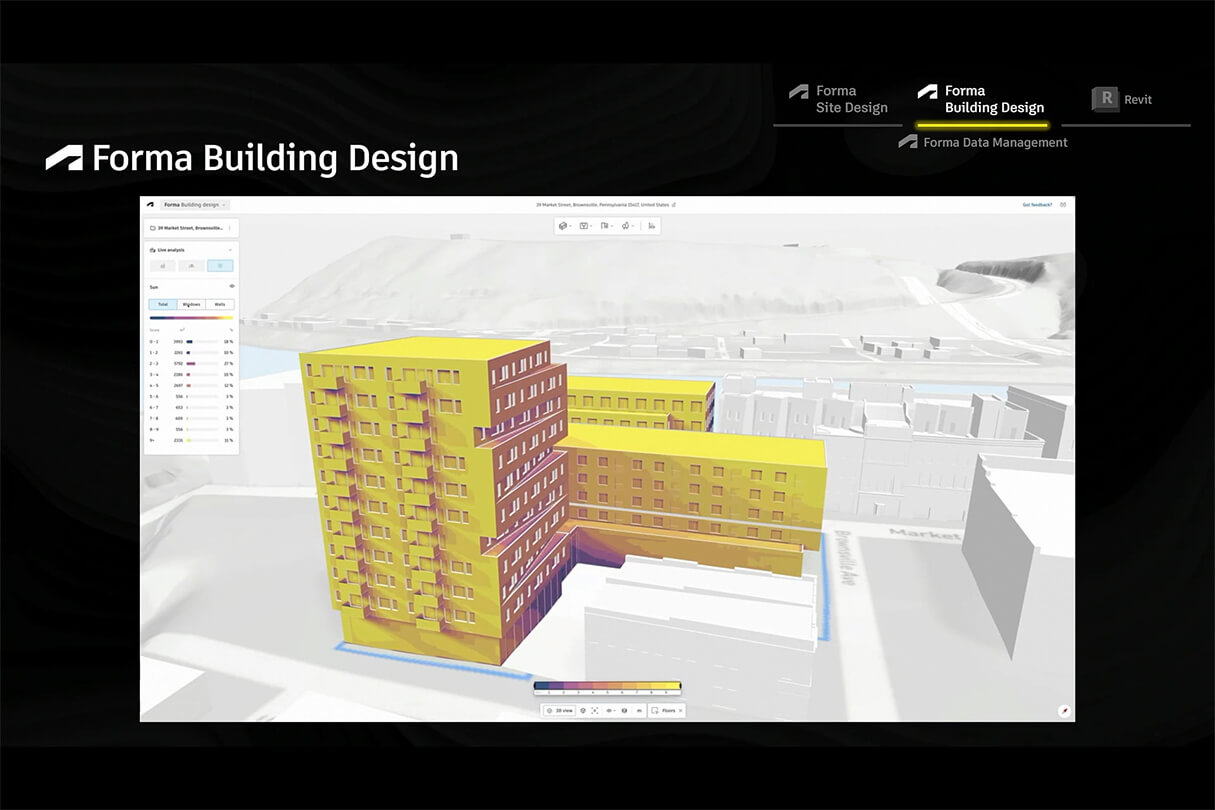Click the compass icon at viewport corner
The height and width of the screenshot is (810, 1215).
1065,710
